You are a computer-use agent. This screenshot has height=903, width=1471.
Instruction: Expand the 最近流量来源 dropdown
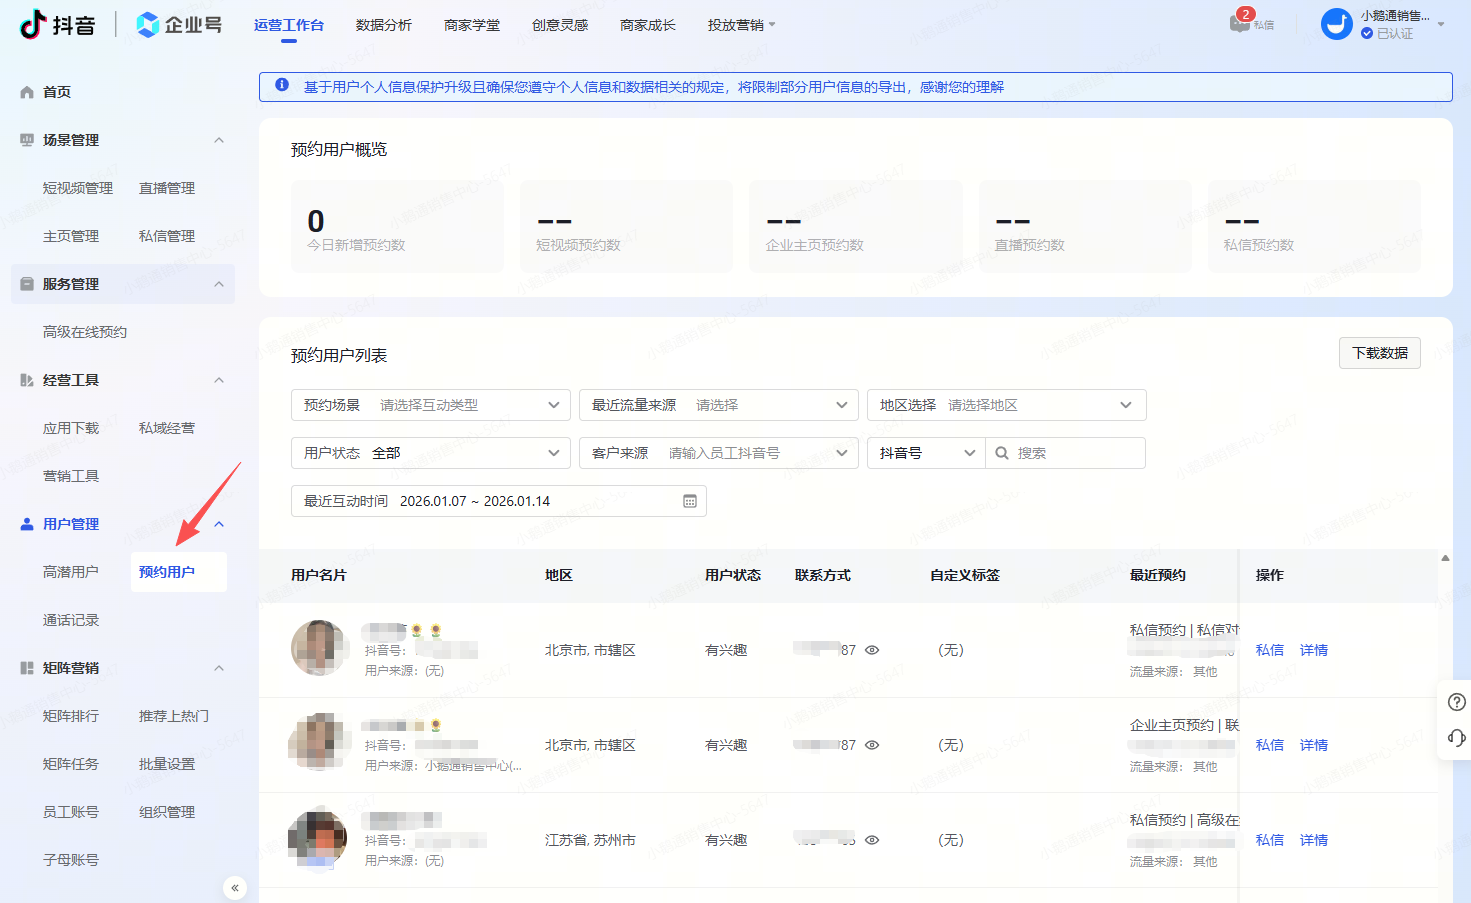pos(842,405)
